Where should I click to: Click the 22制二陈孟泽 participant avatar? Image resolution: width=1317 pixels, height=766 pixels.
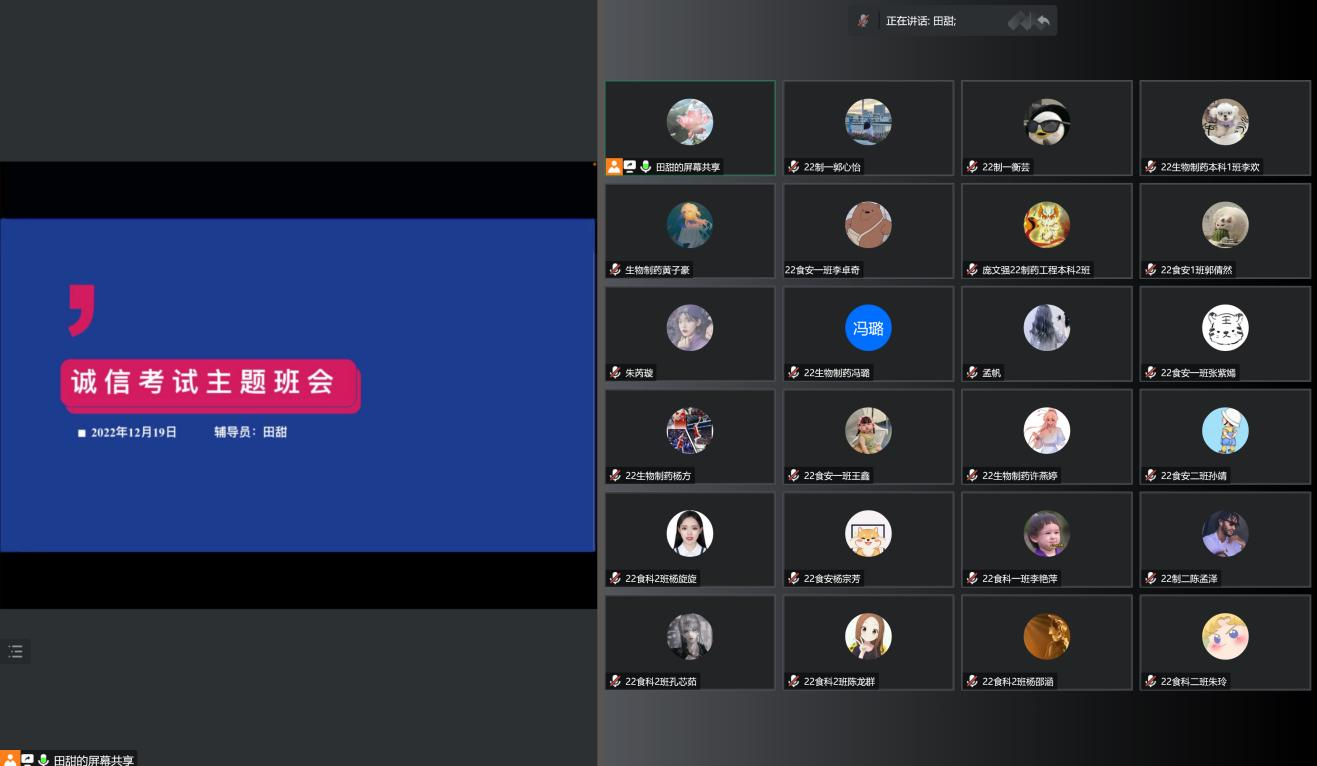(x=1224, y=534)
